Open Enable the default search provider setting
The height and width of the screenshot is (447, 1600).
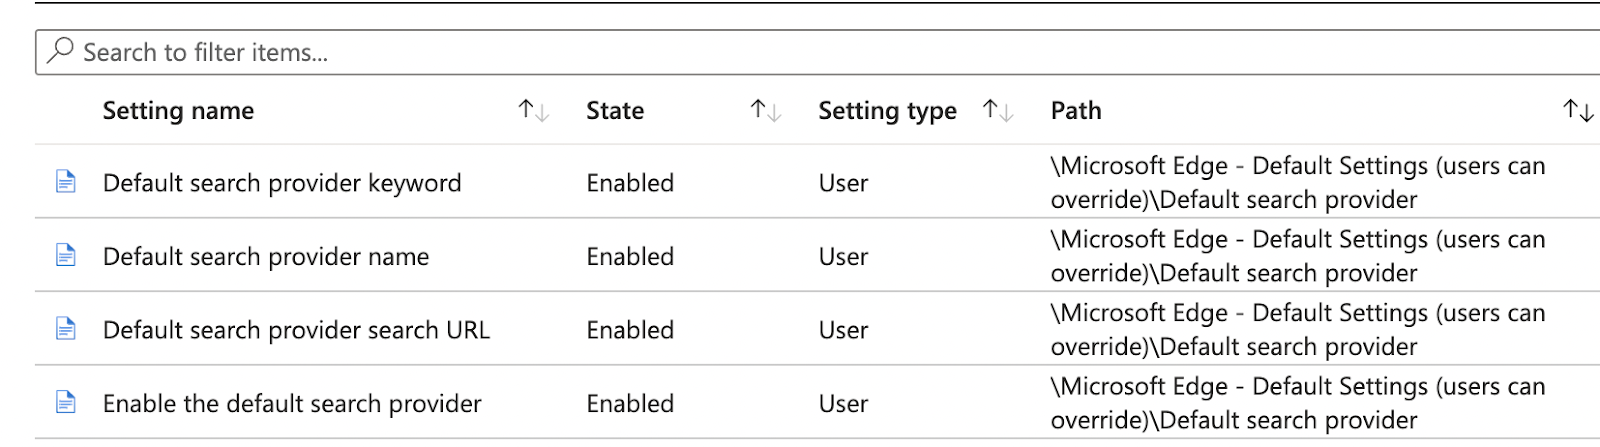[x=292, y=404]
